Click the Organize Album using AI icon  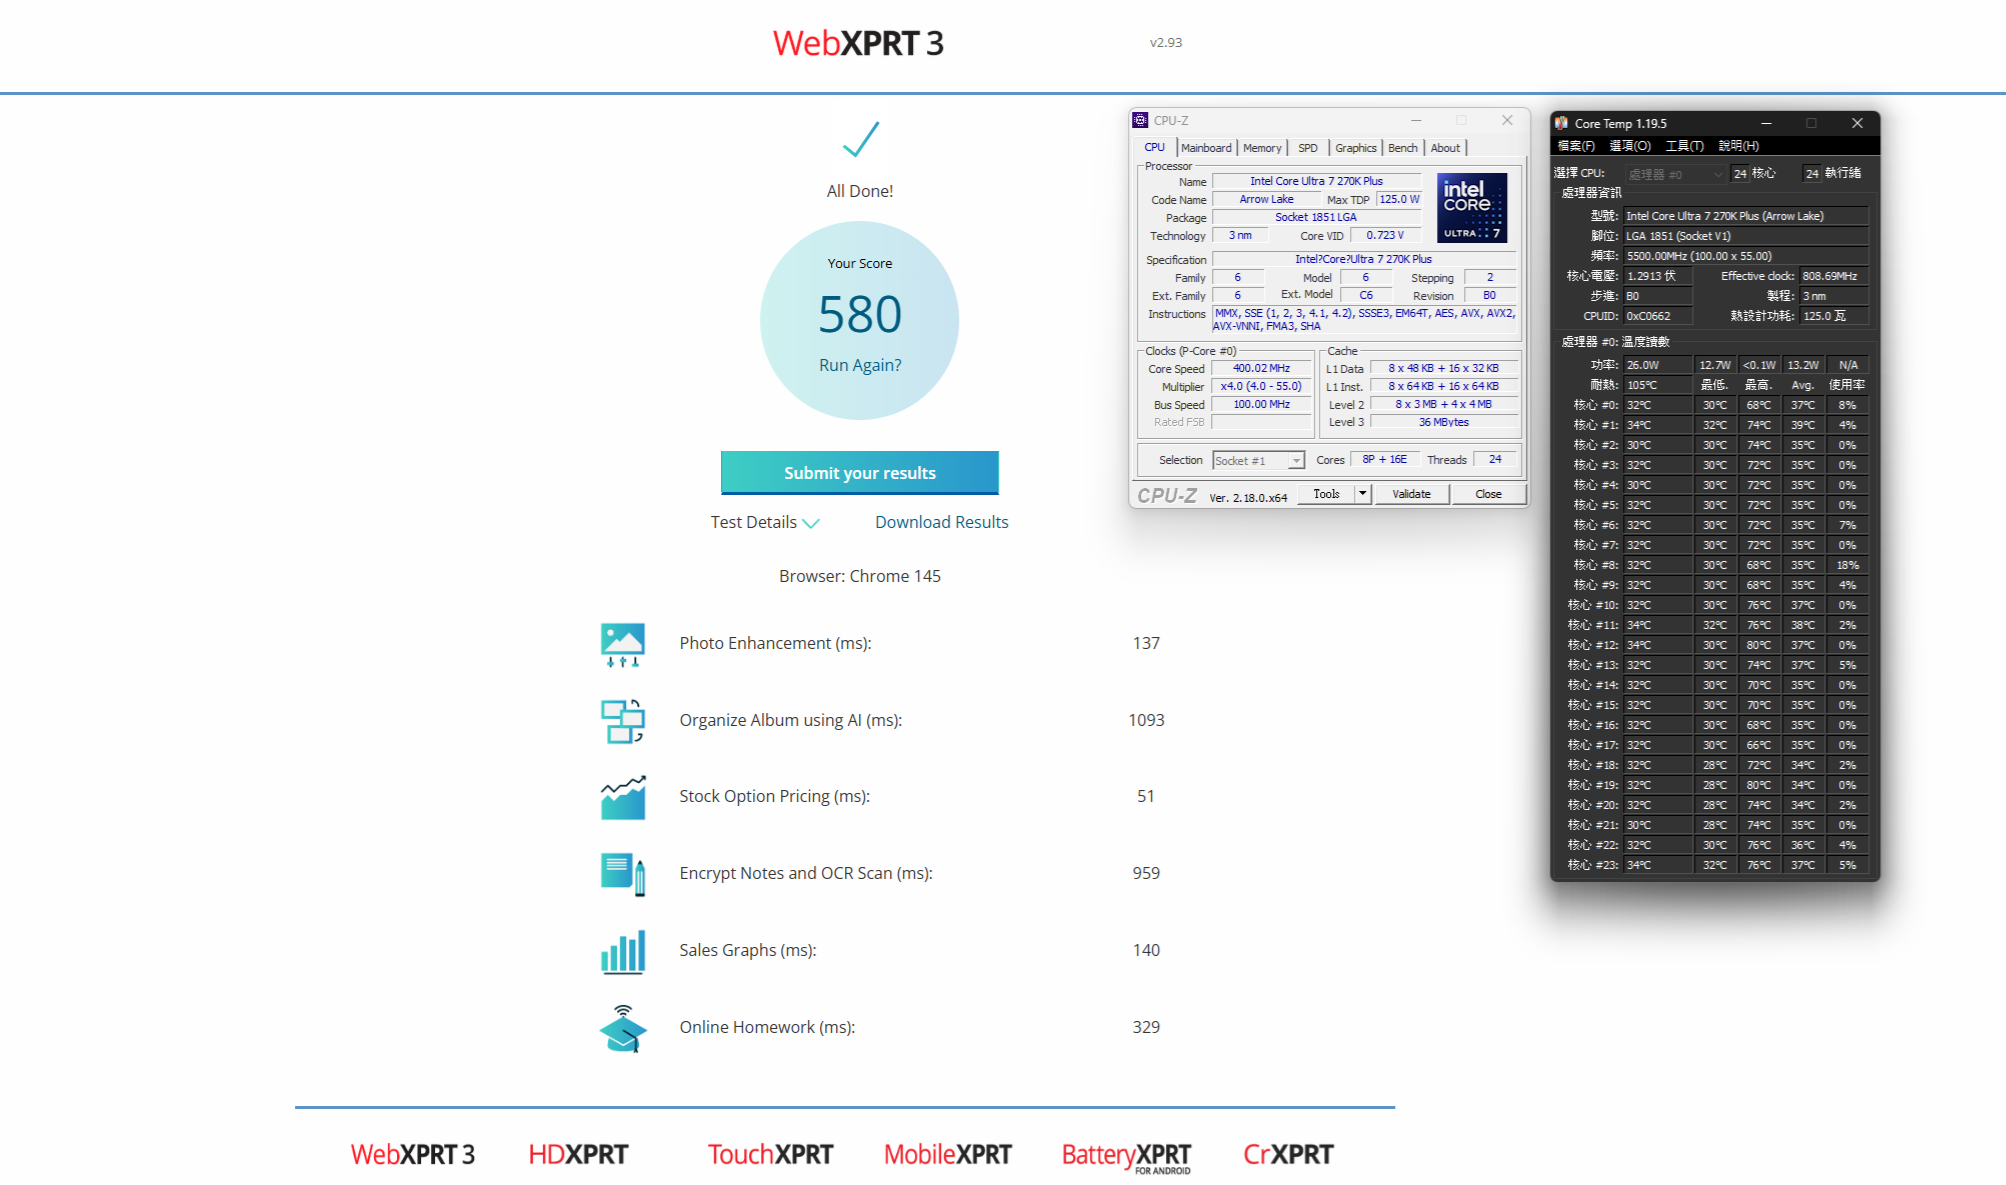tap(622, 721)
